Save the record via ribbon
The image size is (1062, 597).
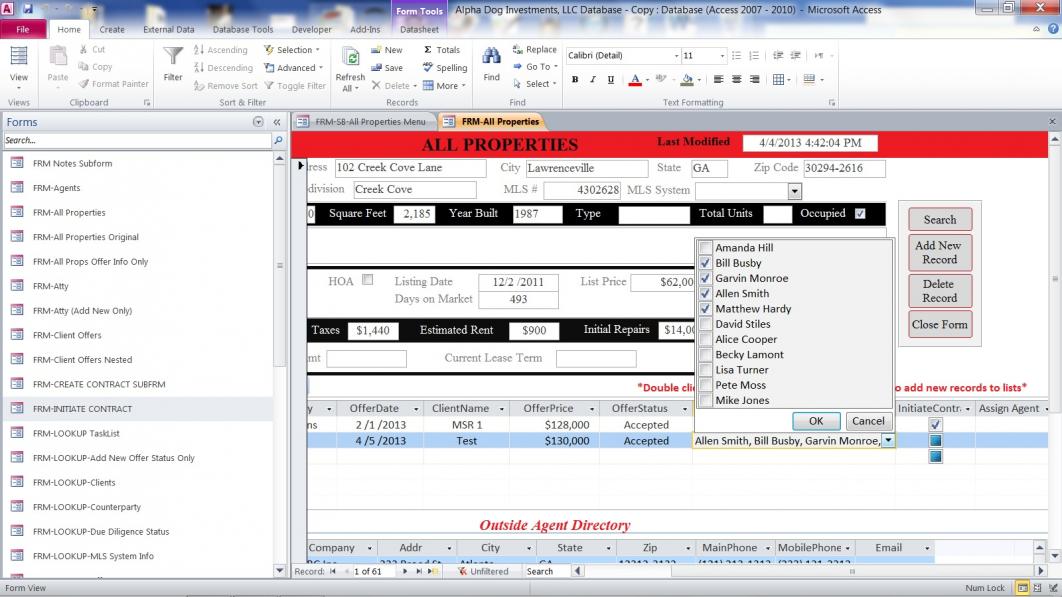point(387,68)
